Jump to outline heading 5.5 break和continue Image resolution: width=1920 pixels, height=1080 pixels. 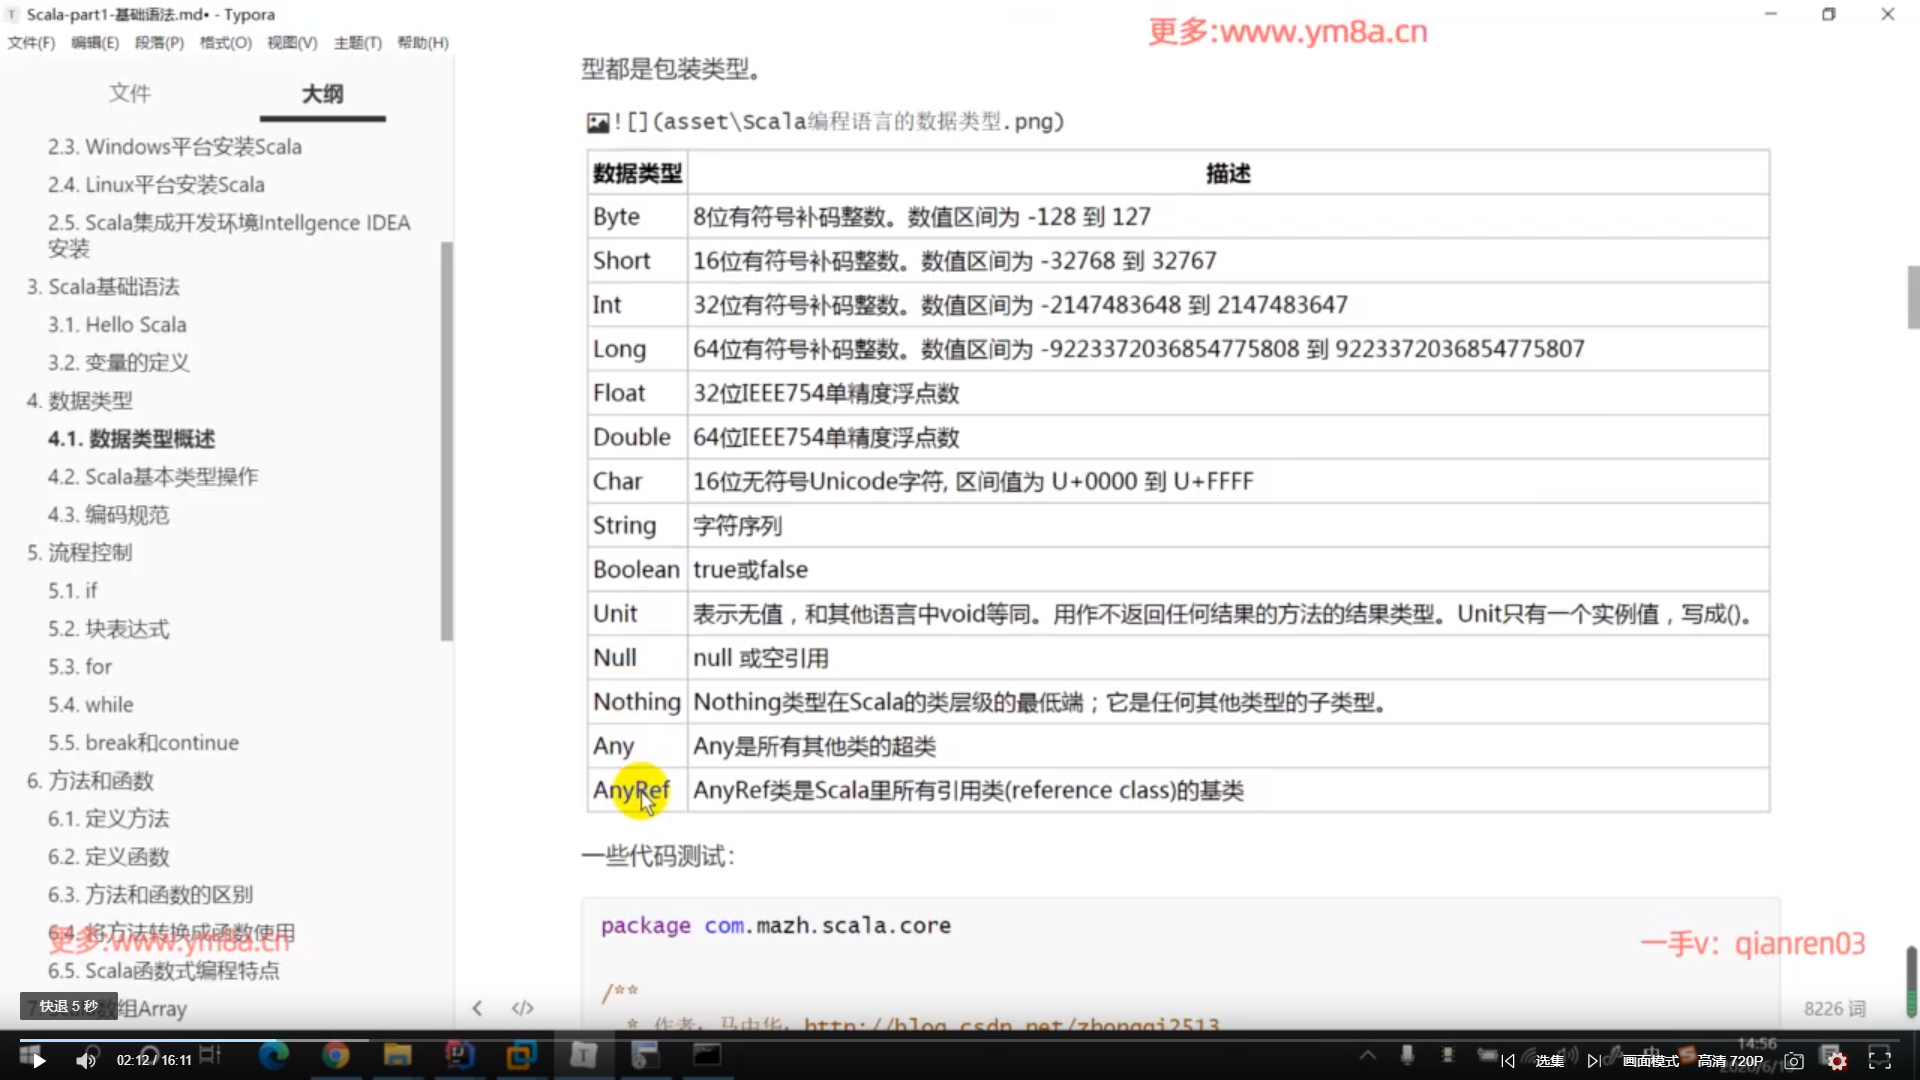143,743
